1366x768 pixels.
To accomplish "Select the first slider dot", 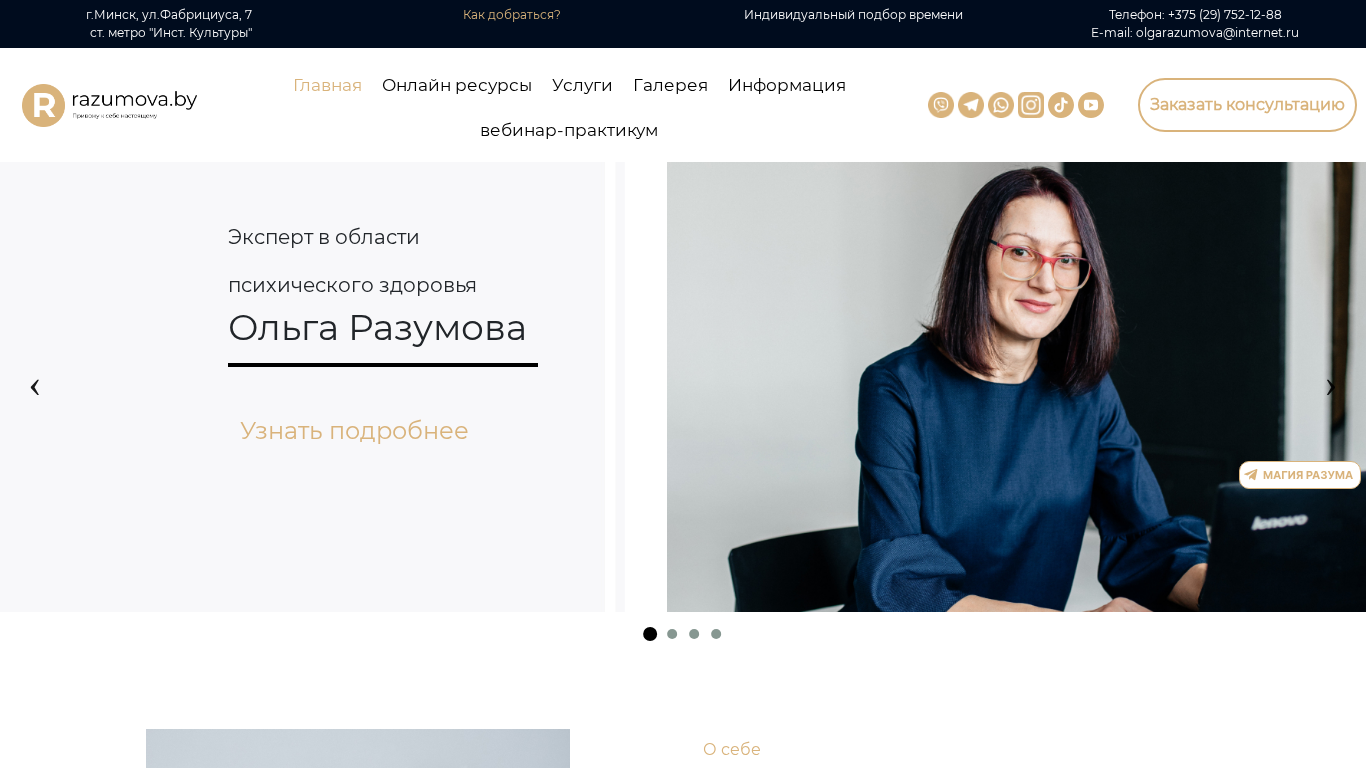I will coord(650,634).
